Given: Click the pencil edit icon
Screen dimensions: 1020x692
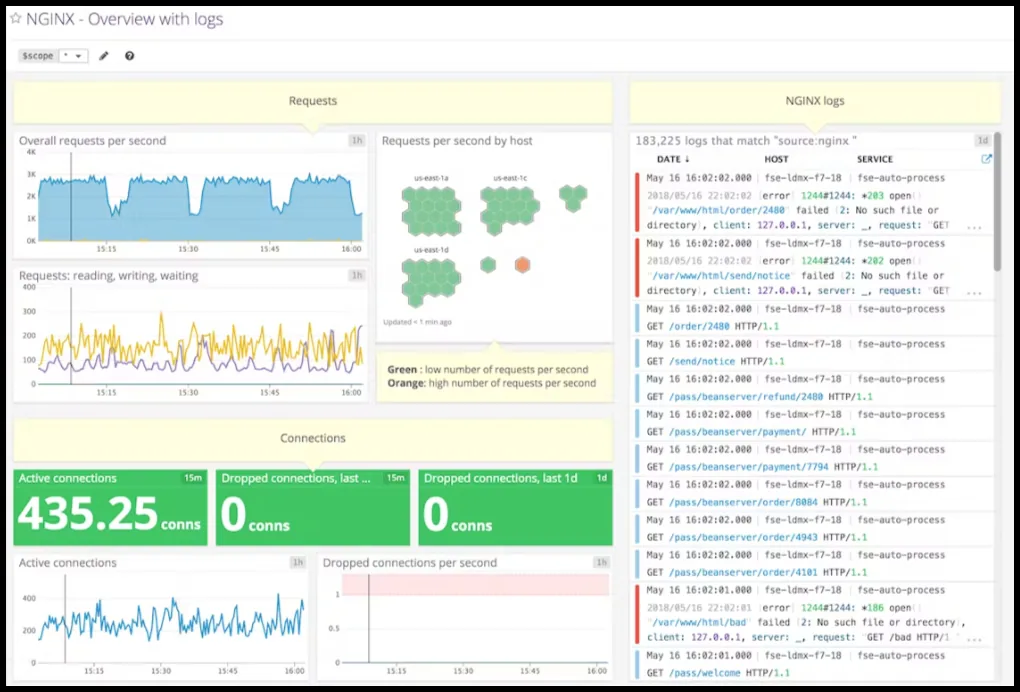Looking at the screenshot, I should click(103, 56).
